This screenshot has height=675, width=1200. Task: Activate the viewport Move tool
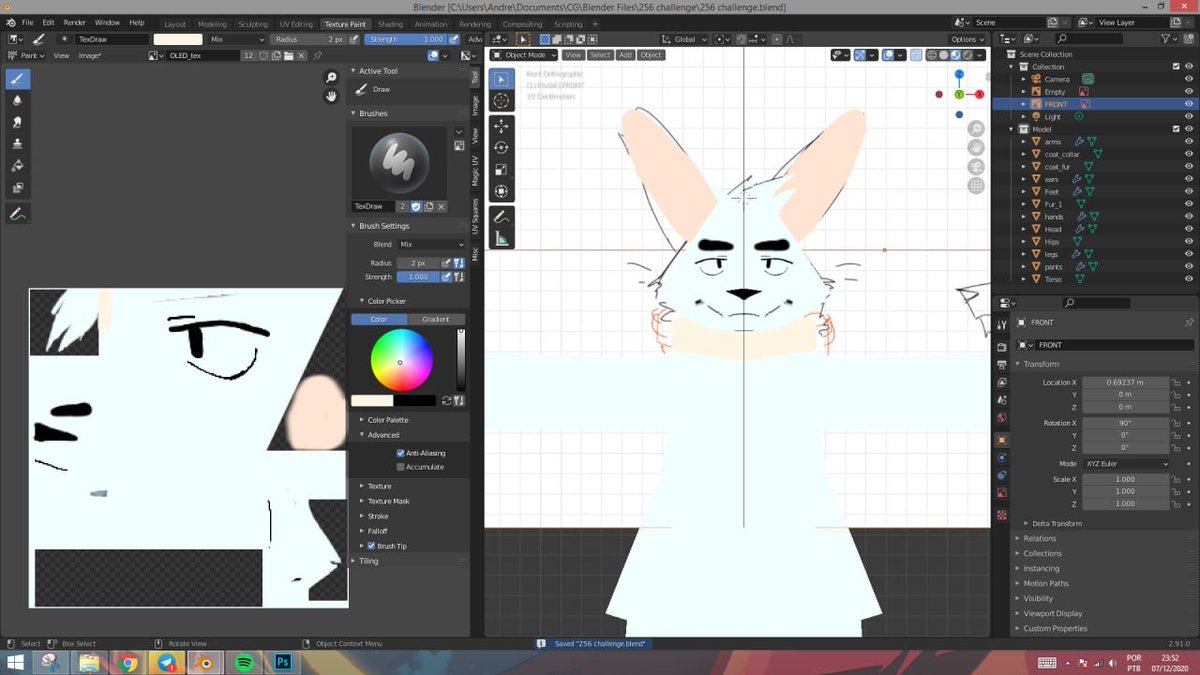pos(502,126)
